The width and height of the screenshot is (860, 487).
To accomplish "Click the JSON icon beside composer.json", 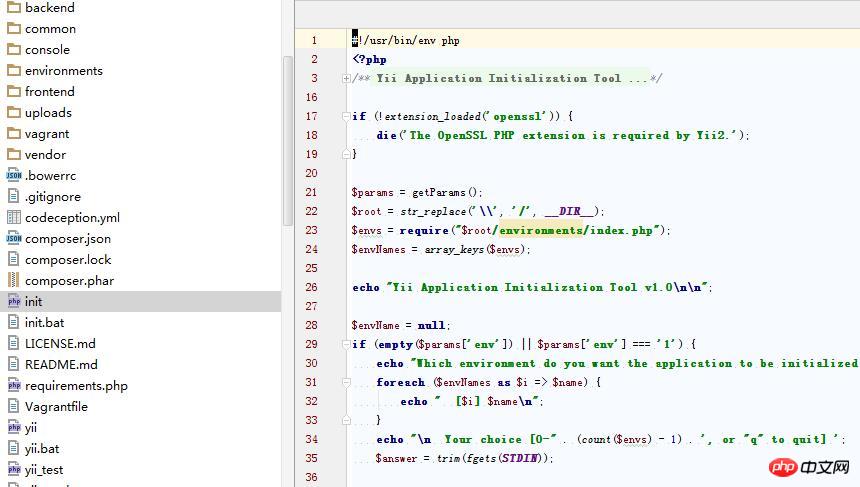I will [14, 238].
